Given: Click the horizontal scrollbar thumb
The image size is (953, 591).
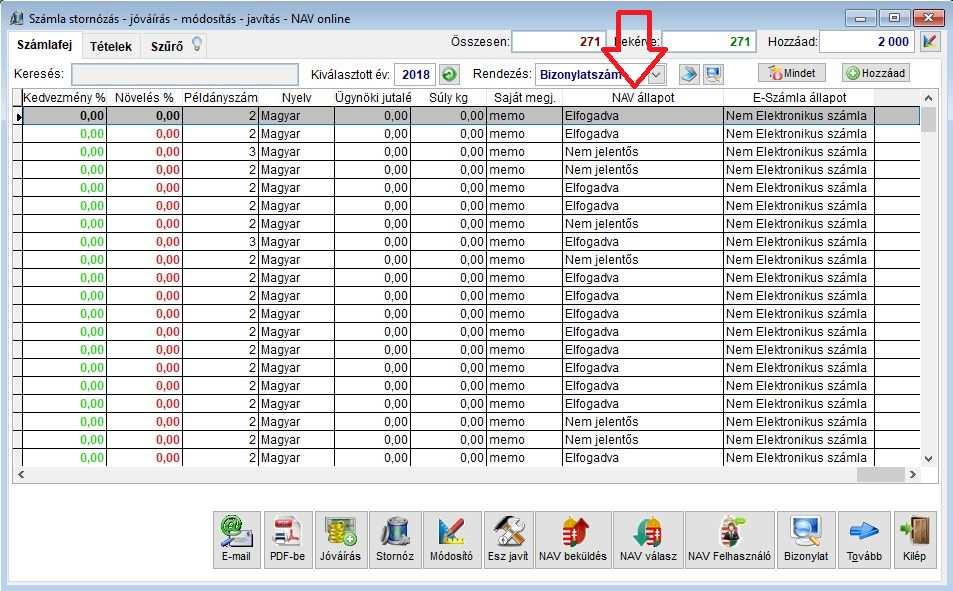Looking at the screenshot, I should coord(880,474).
